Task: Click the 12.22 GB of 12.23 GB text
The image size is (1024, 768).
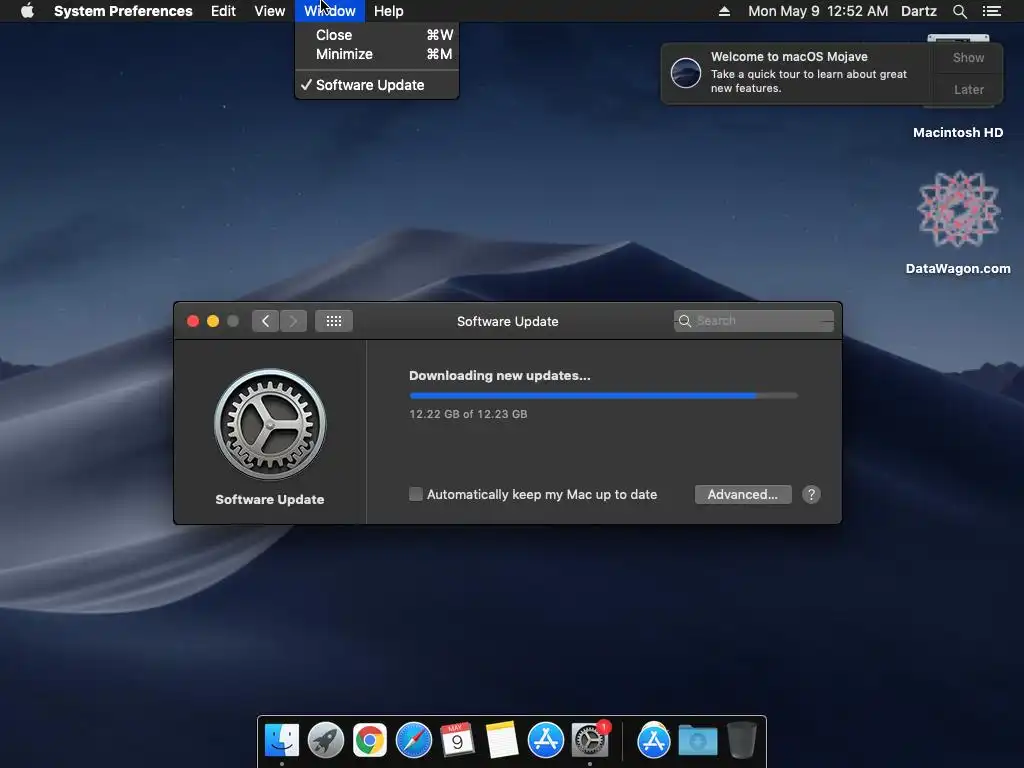Action: [468, 414]
